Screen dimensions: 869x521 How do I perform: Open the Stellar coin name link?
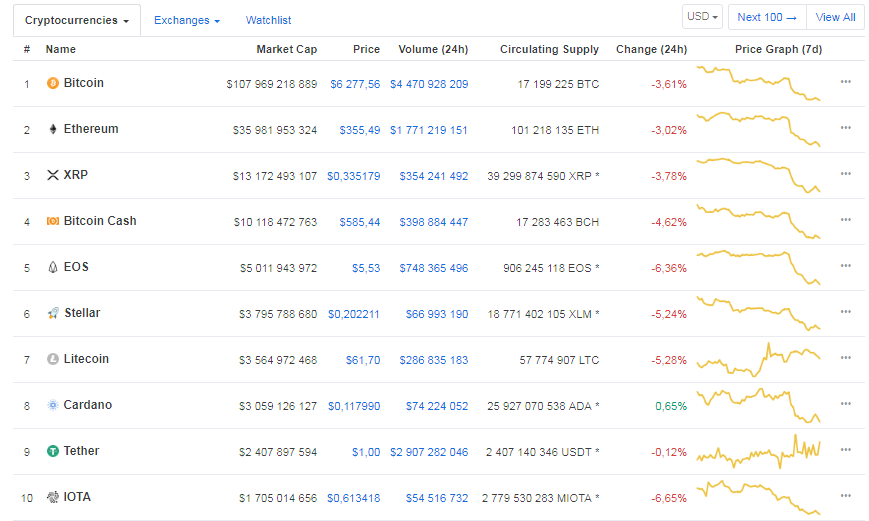click(x=82, y=313)
